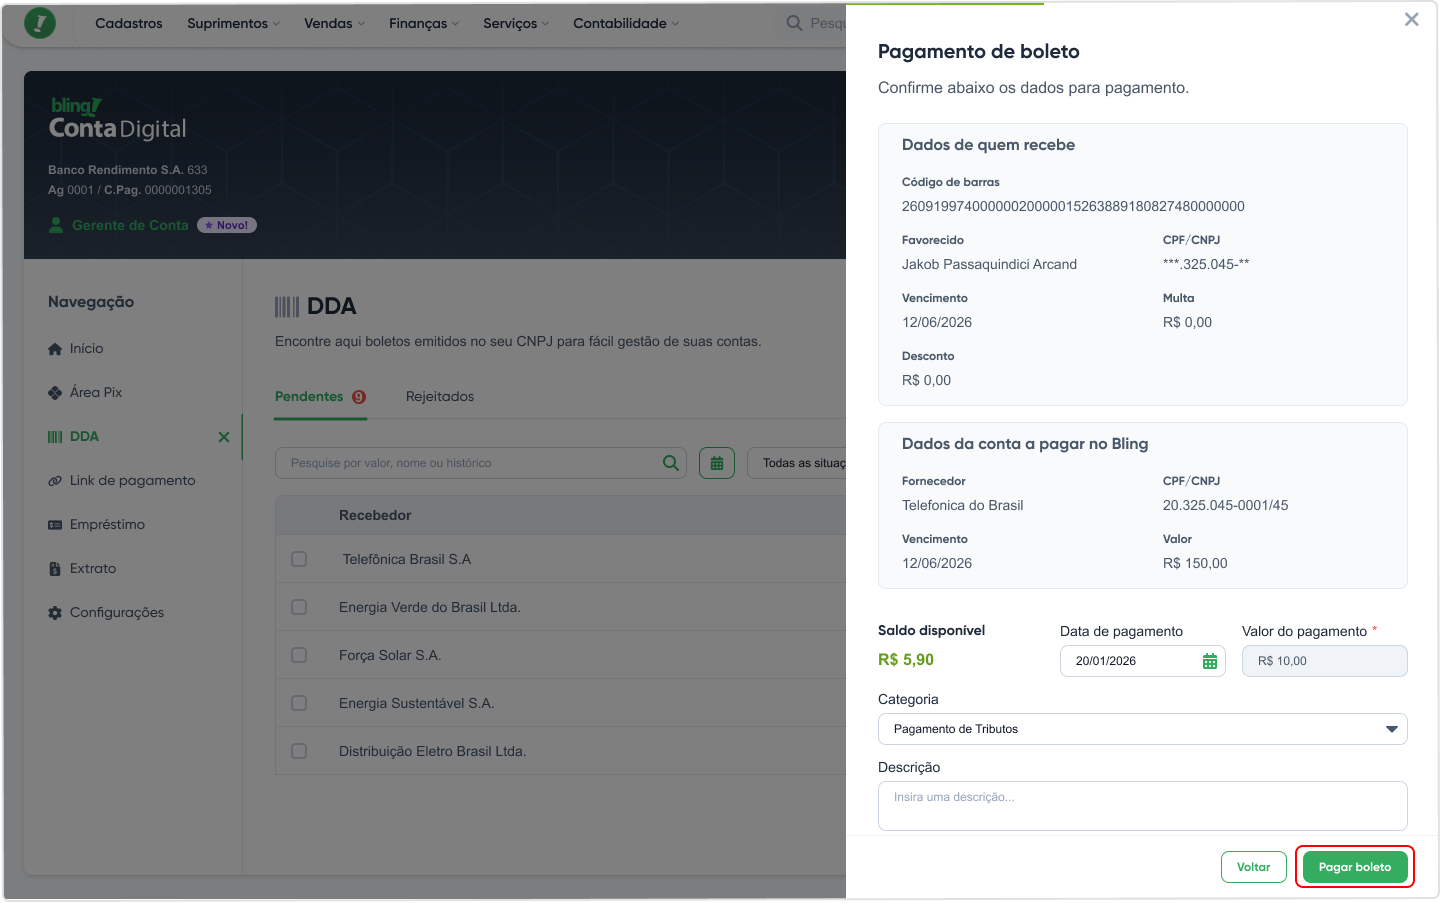The width and height of the screenshot is (1440, 903).
Task: Open Configurações gear icon
Action: [55, 613]
